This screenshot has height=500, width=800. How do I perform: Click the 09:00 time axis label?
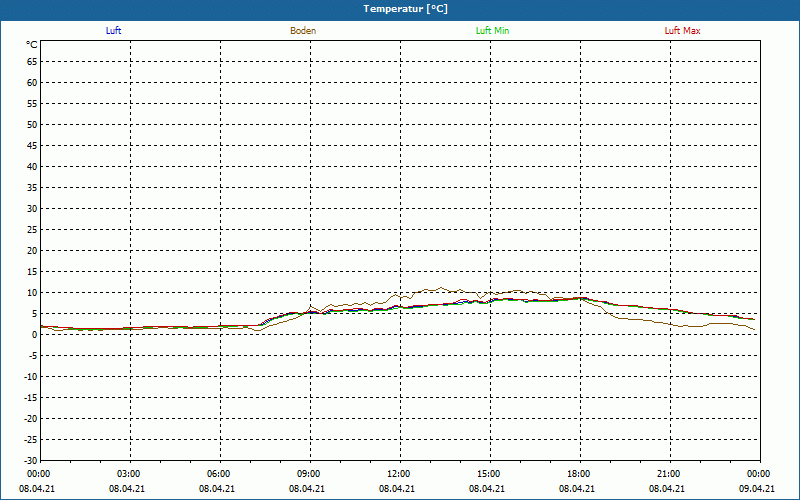click(x=309, y=474)
